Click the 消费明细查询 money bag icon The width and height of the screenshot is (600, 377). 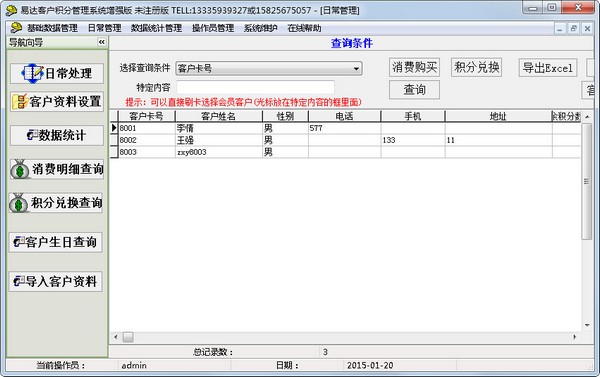20,169
